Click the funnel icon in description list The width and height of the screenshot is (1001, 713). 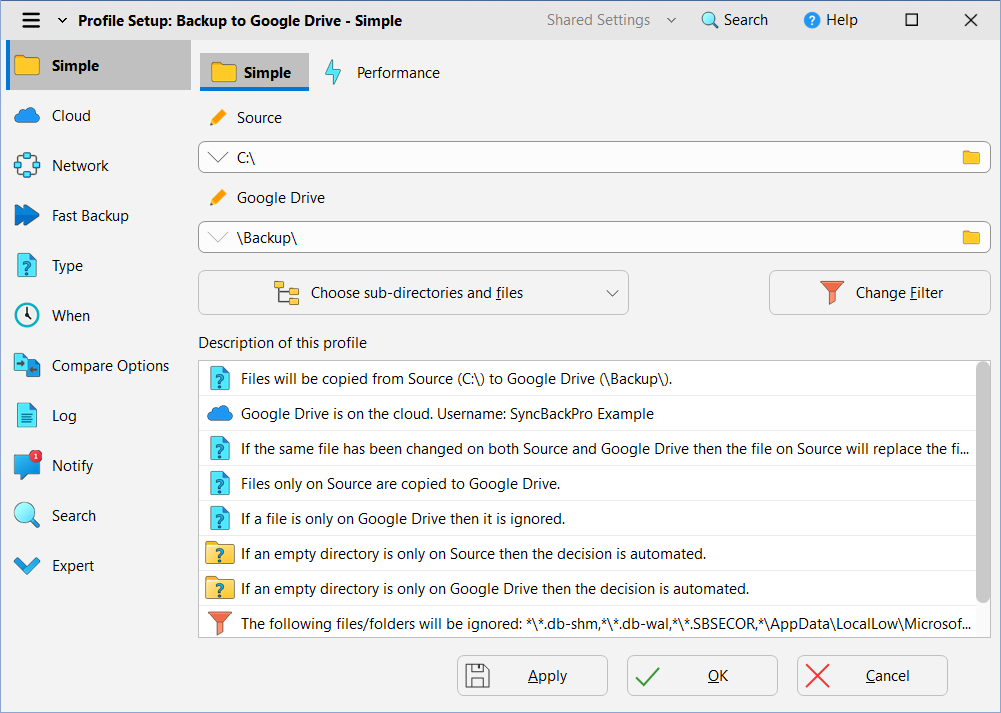click(220, 624)
